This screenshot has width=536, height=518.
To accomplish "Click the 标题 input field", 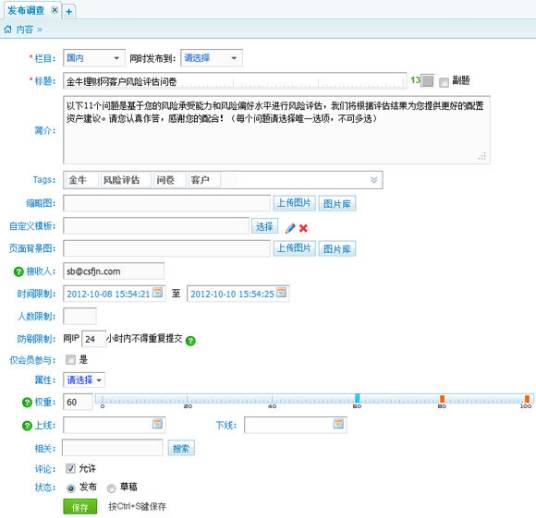I will pyautogui.click(x=235, y=81).
